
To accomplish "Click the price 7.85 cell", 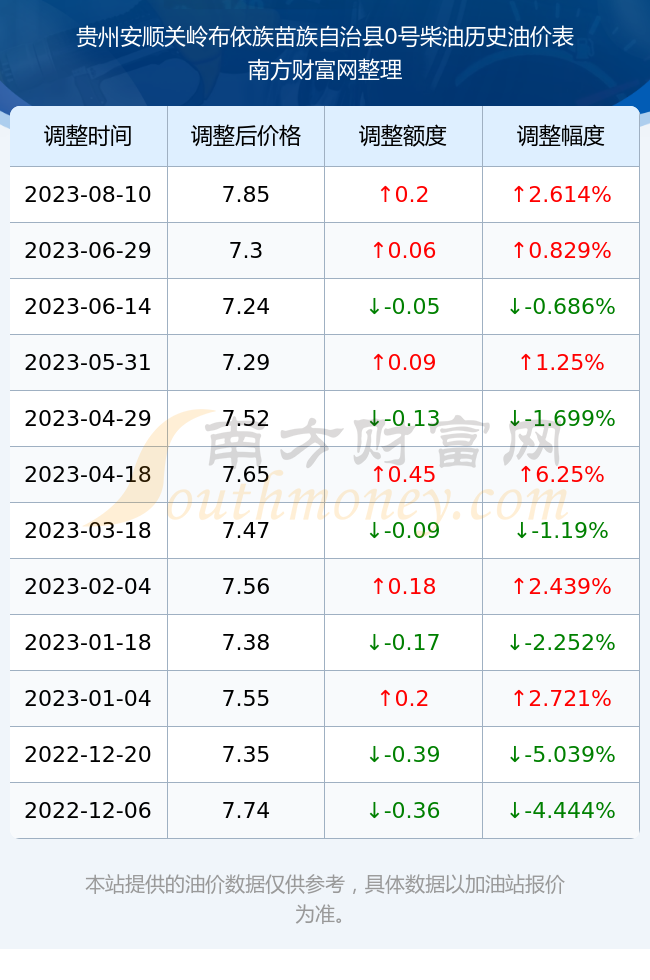I will [246, 194].
